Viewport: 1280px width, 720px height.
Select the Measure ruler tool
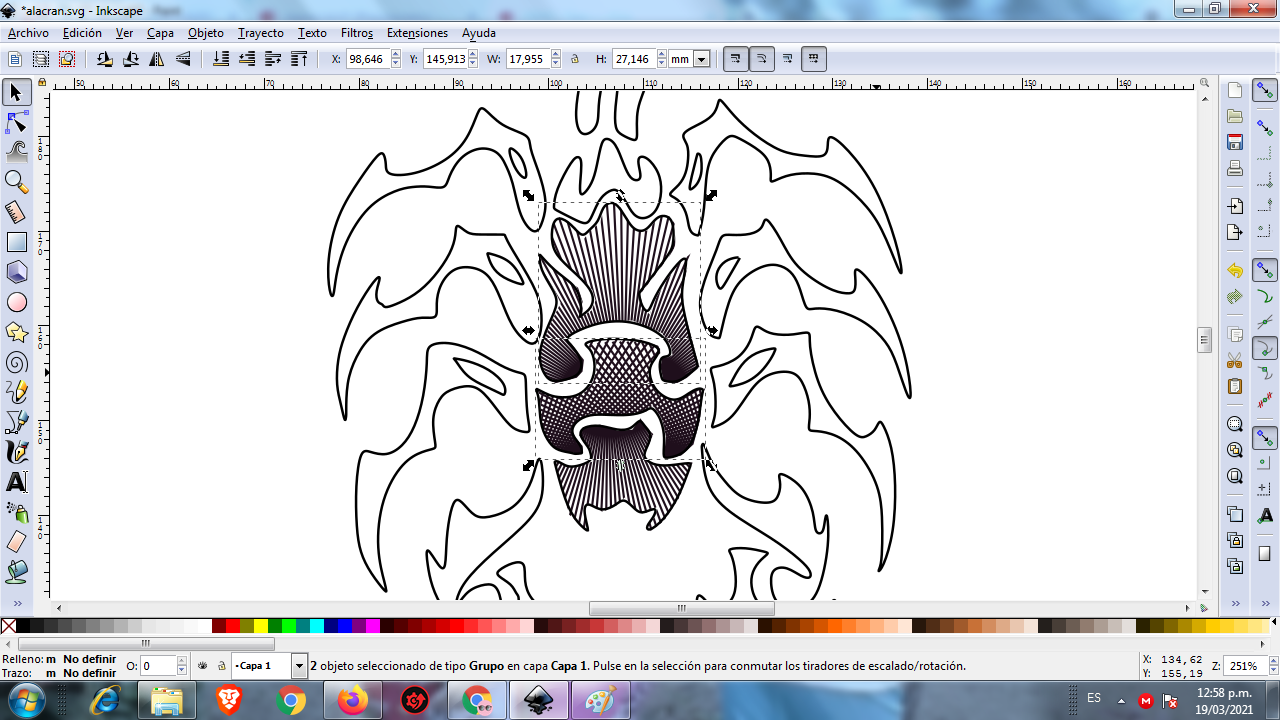[x=16, y=212]
